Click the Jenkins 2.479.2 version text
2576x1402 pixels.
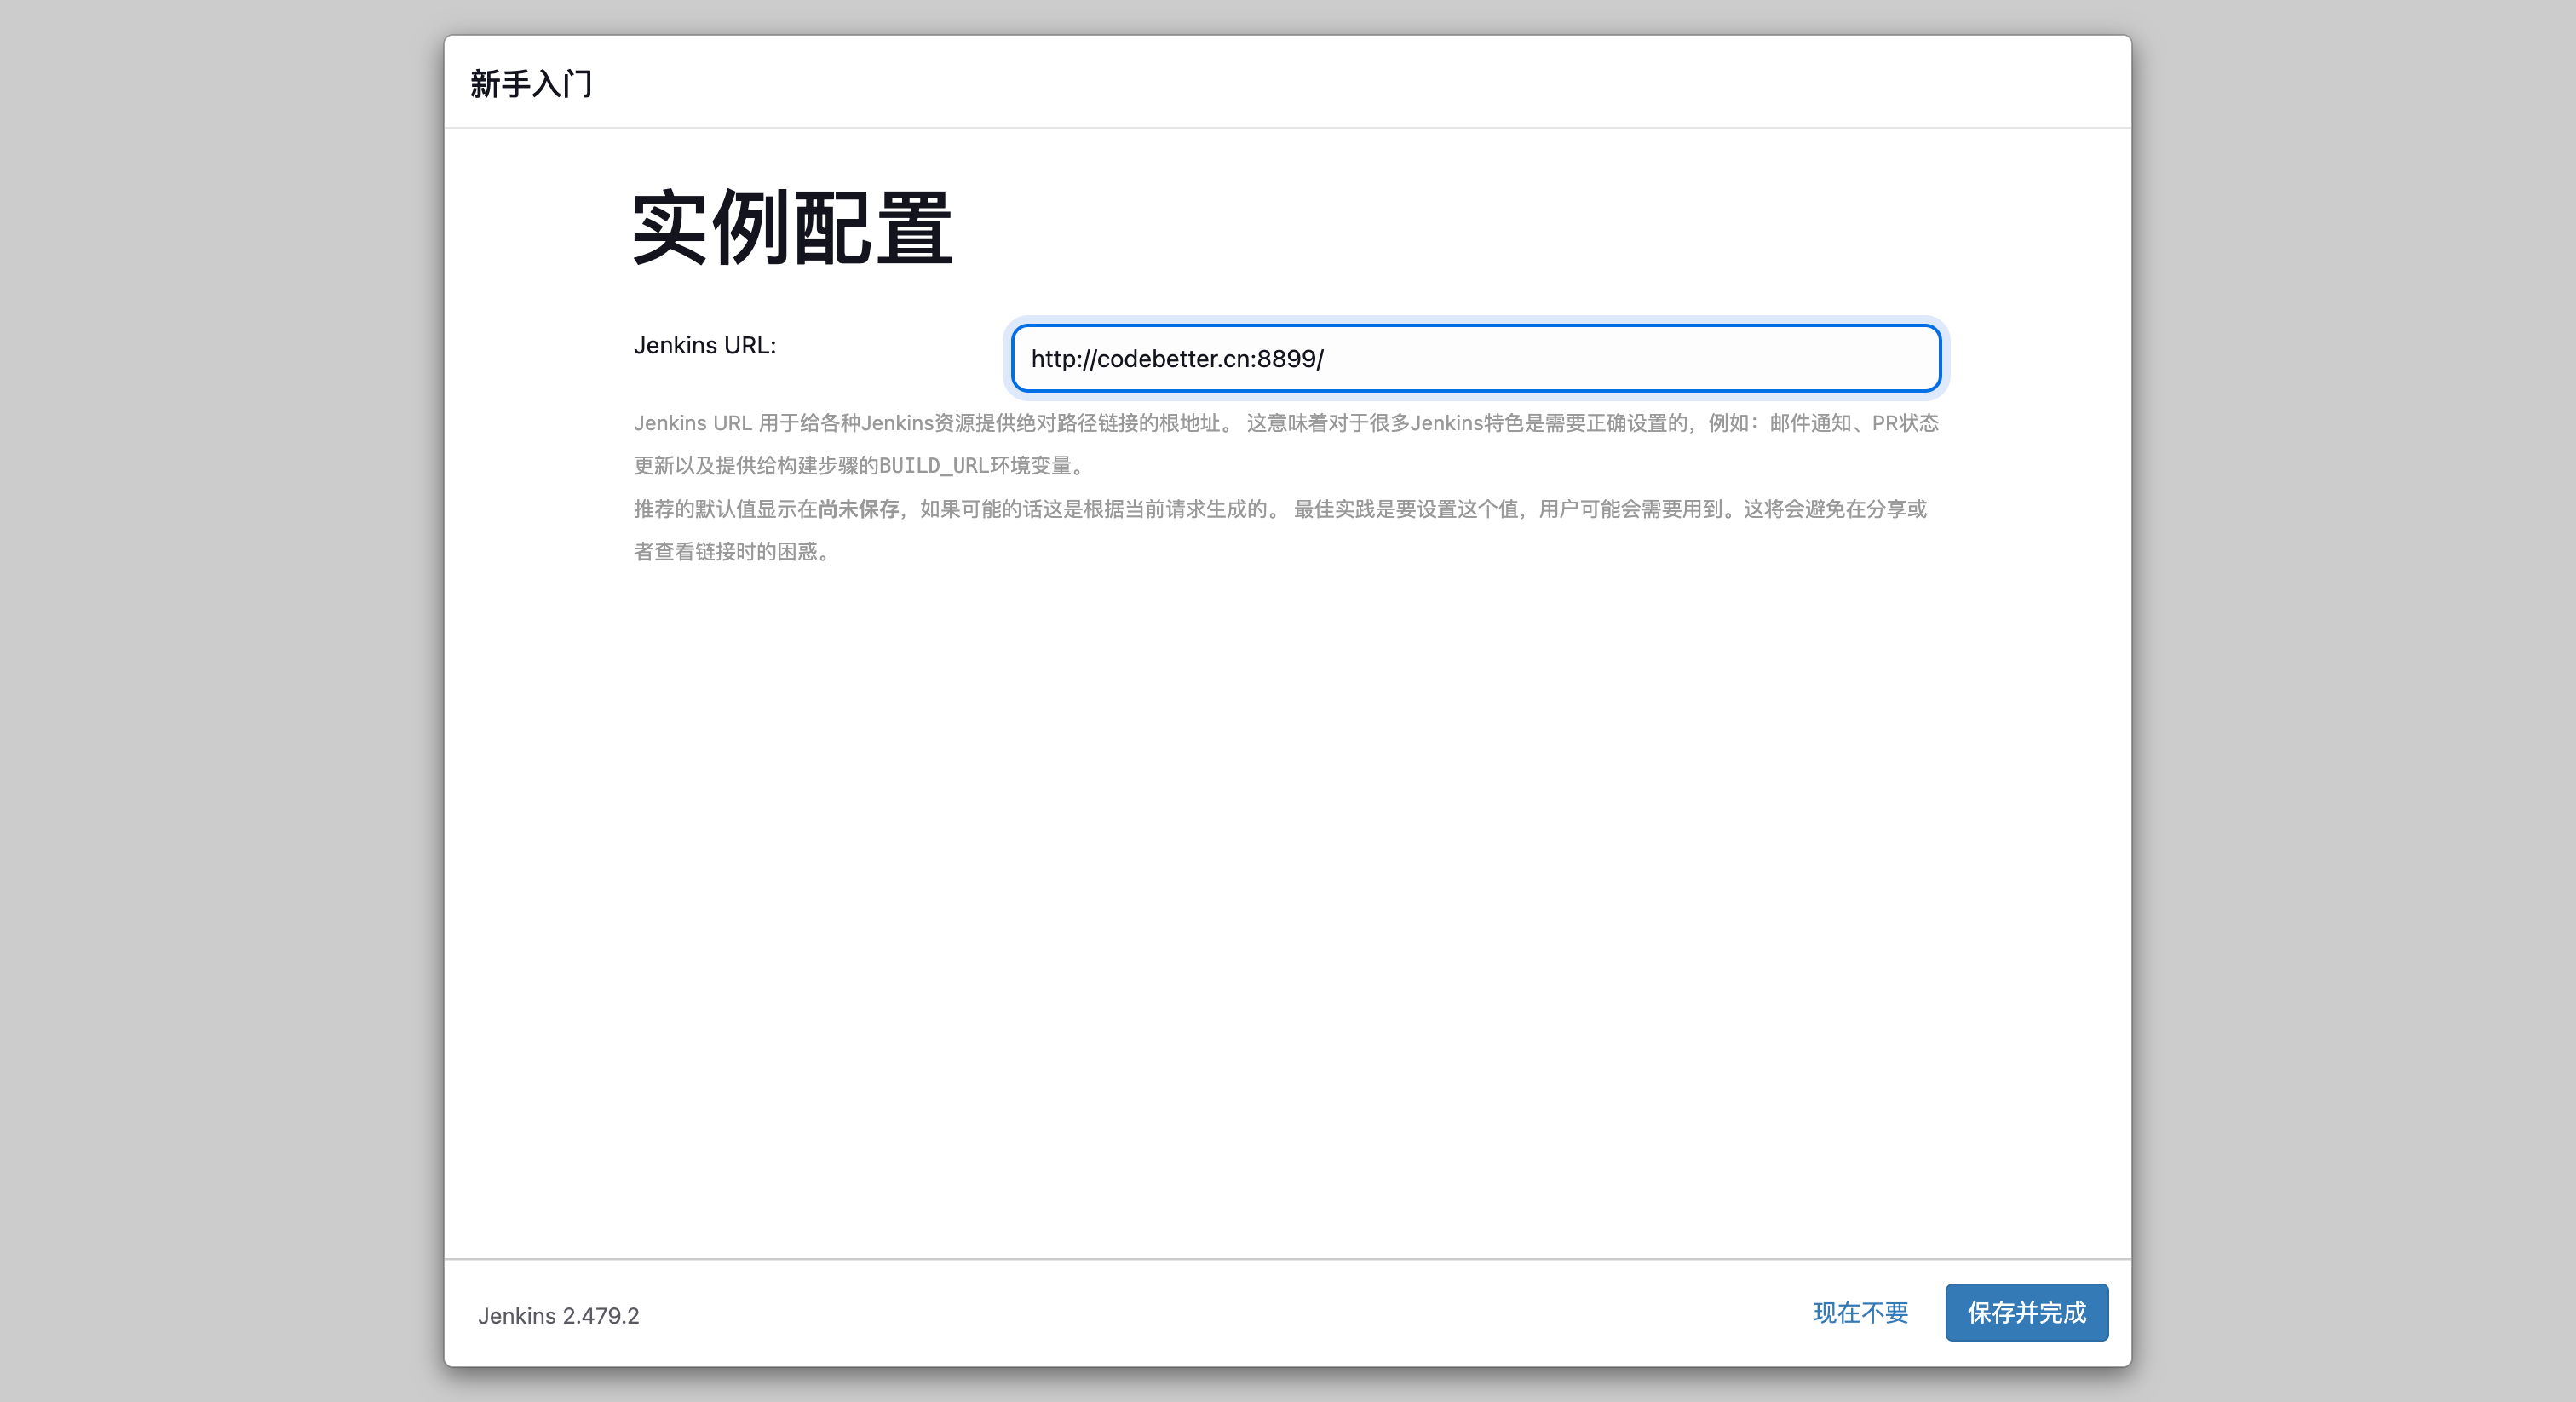pos(558,1315)
